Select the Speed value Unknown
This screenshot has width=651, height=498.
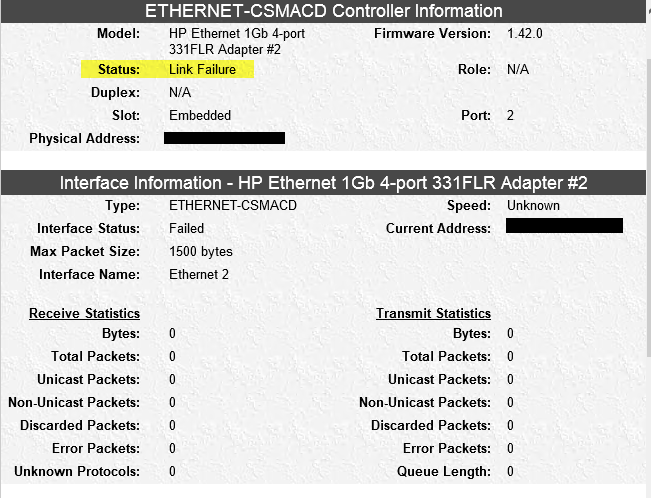(533, 205)
